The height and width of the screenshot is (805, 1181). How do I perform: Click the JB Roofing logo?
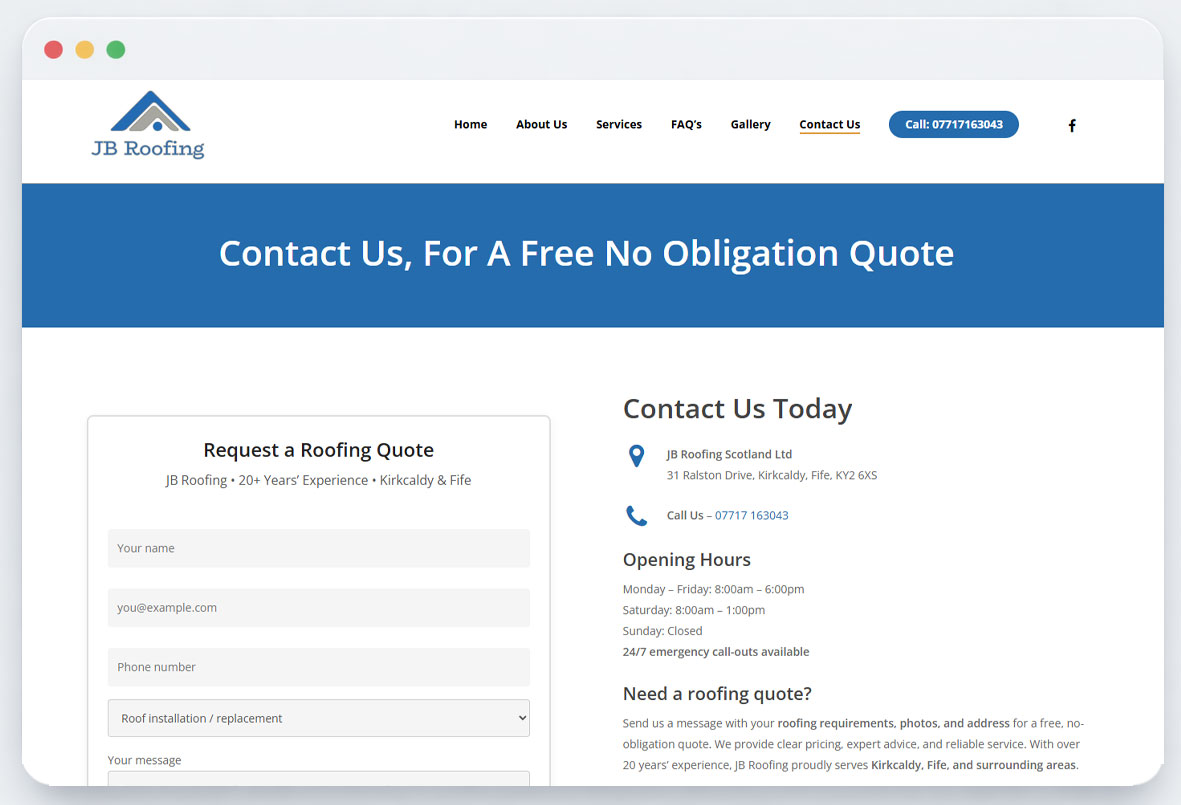(148, 125)
